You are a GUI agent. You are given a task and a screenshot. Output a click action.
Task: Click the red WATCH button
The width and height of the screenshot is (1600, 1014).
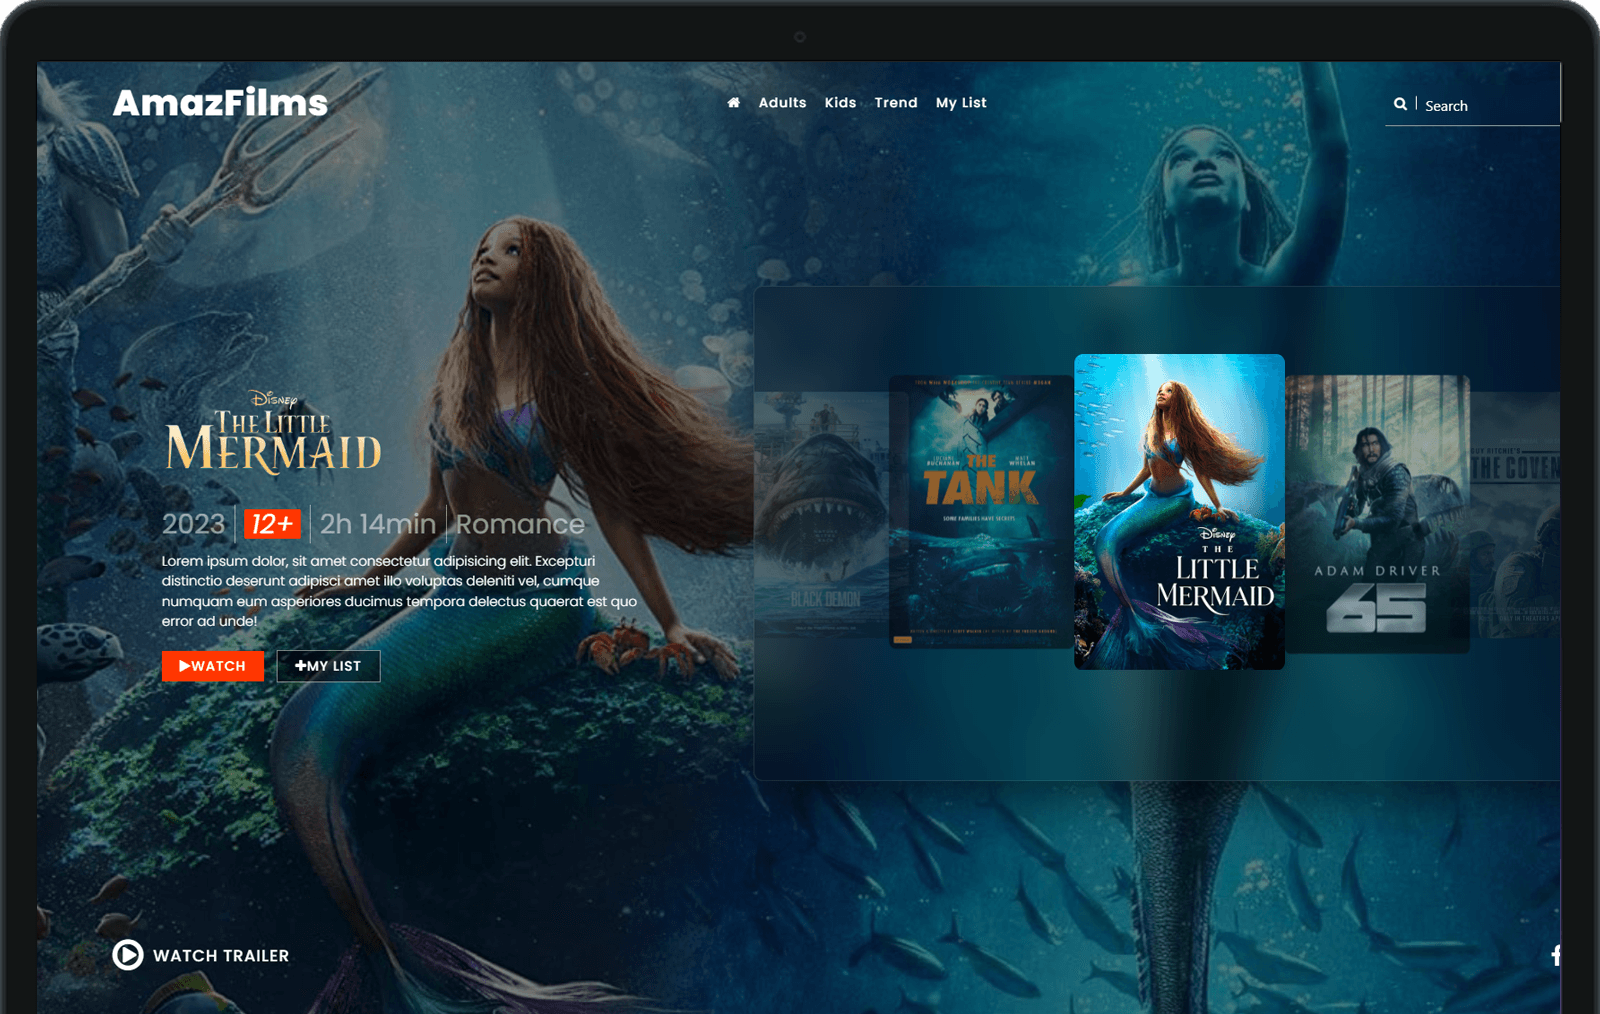213,666
